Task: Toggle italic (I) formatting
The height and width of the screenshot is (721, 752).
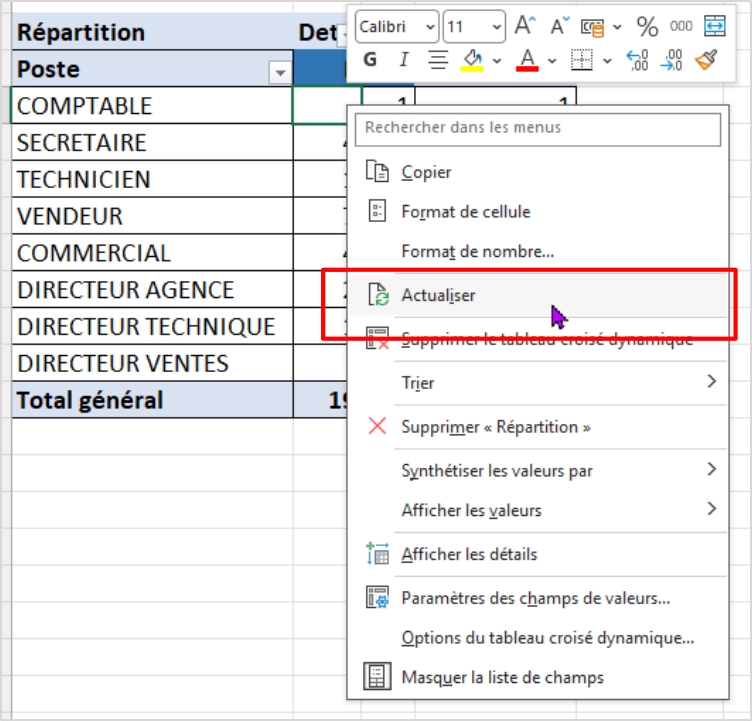Action: 404,60
